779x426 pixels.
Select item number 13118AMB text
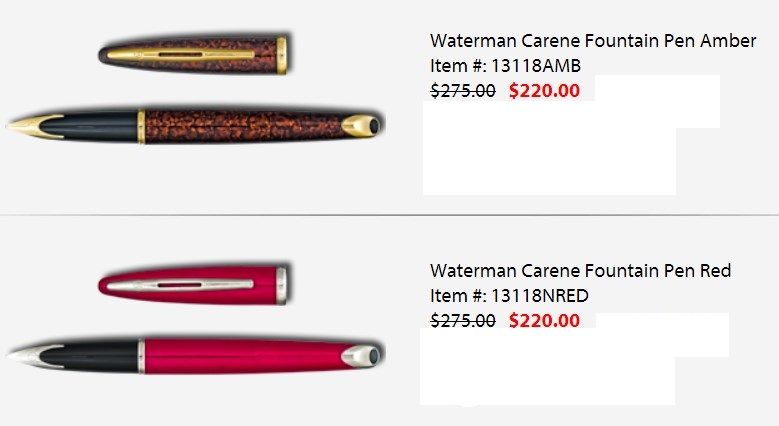[x=505, y=66]
